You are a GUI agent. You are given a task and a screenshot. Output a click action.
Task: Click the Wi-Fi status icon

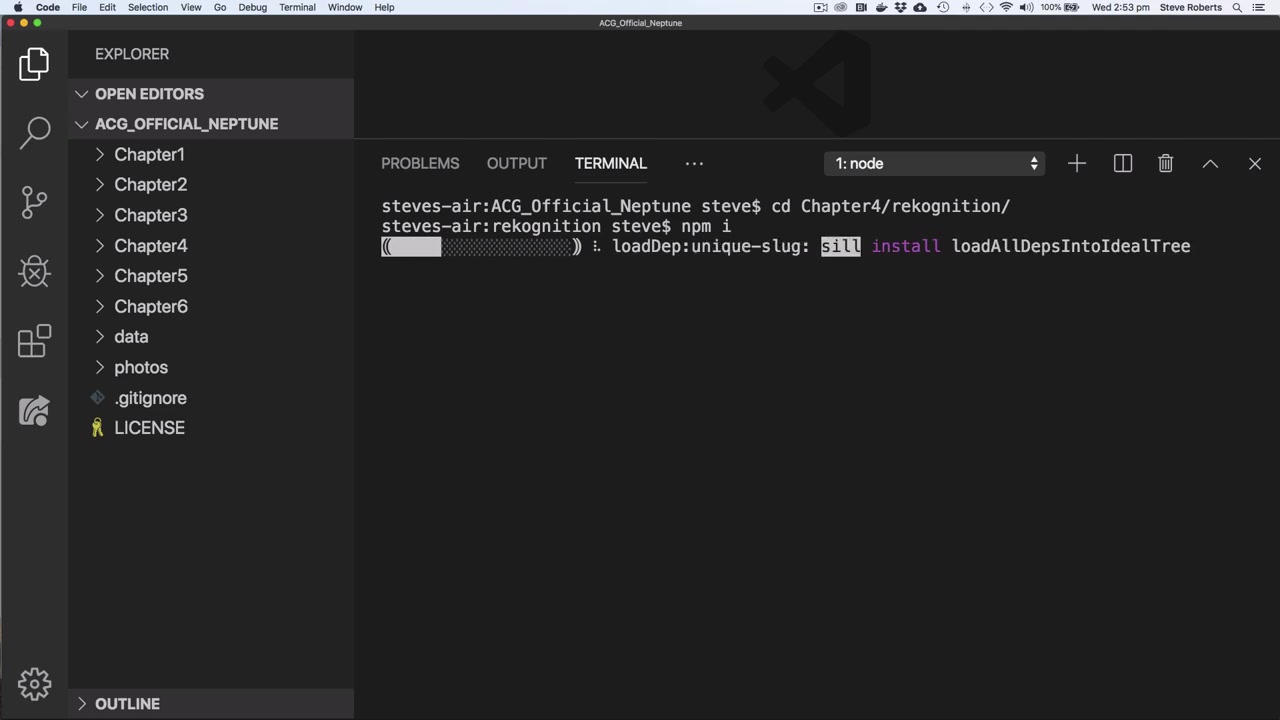(1006, 7)
